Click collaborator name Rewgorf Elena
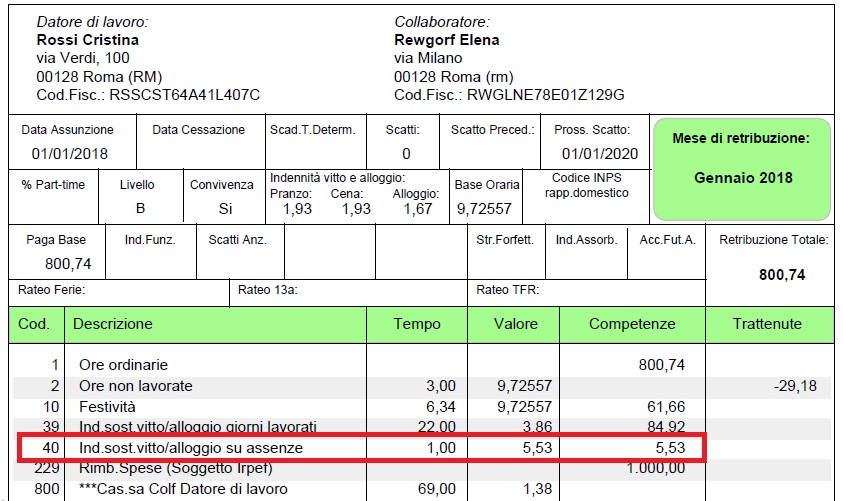Screen dimensions: 843x501 (447, 40)
